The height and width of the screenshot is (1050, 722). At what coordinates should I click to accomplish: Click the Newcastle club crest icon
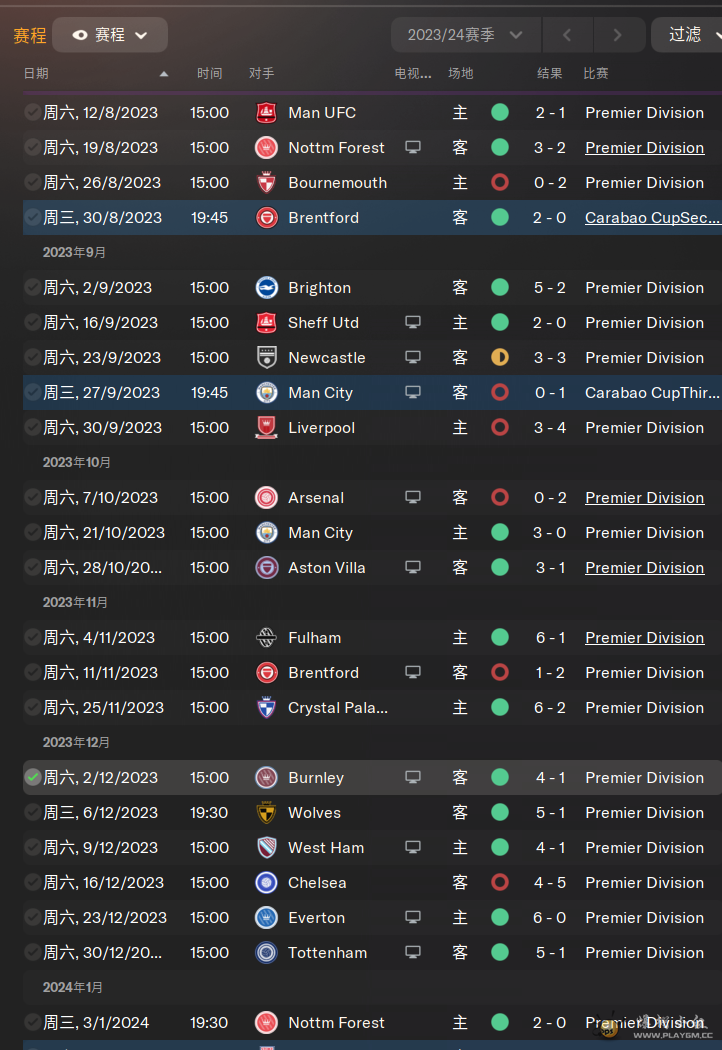[x=267, y=358]
